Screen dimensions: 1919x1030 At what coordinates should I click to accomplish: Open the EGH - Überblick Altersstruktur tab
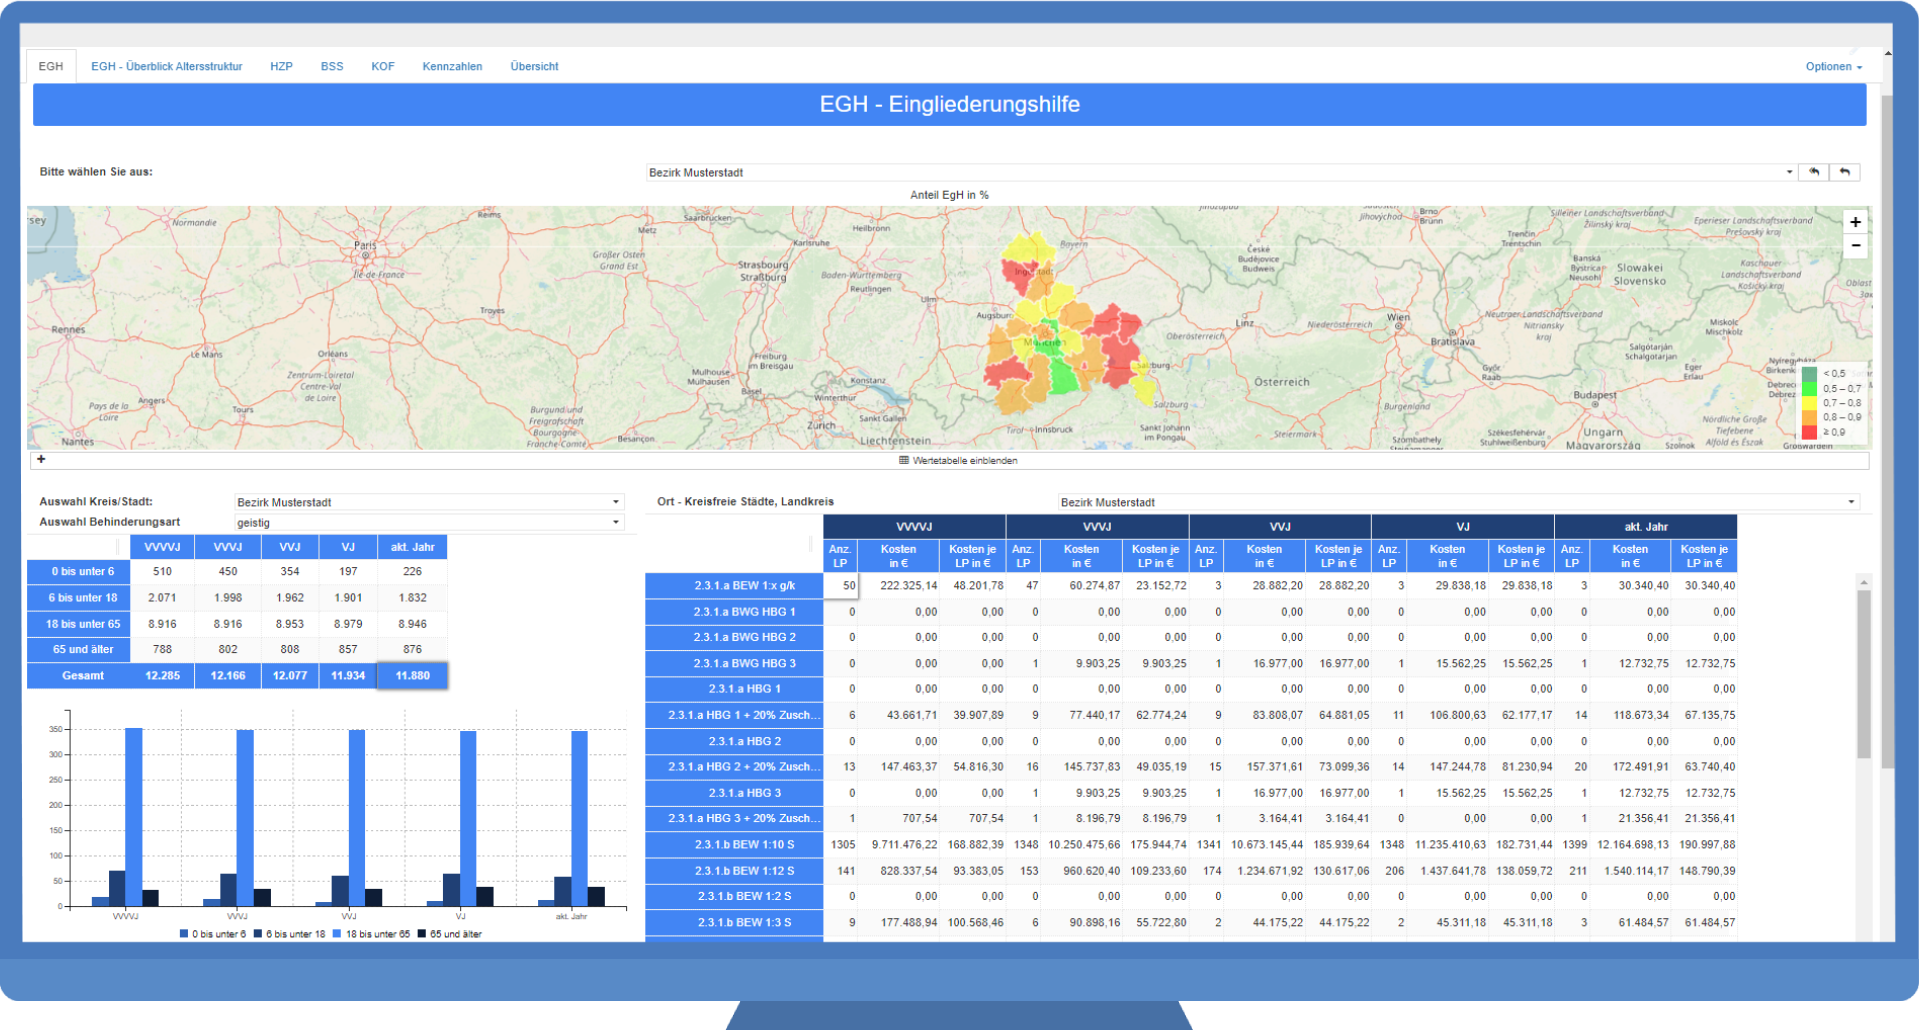pyautogui.click(x=166, y=66)
